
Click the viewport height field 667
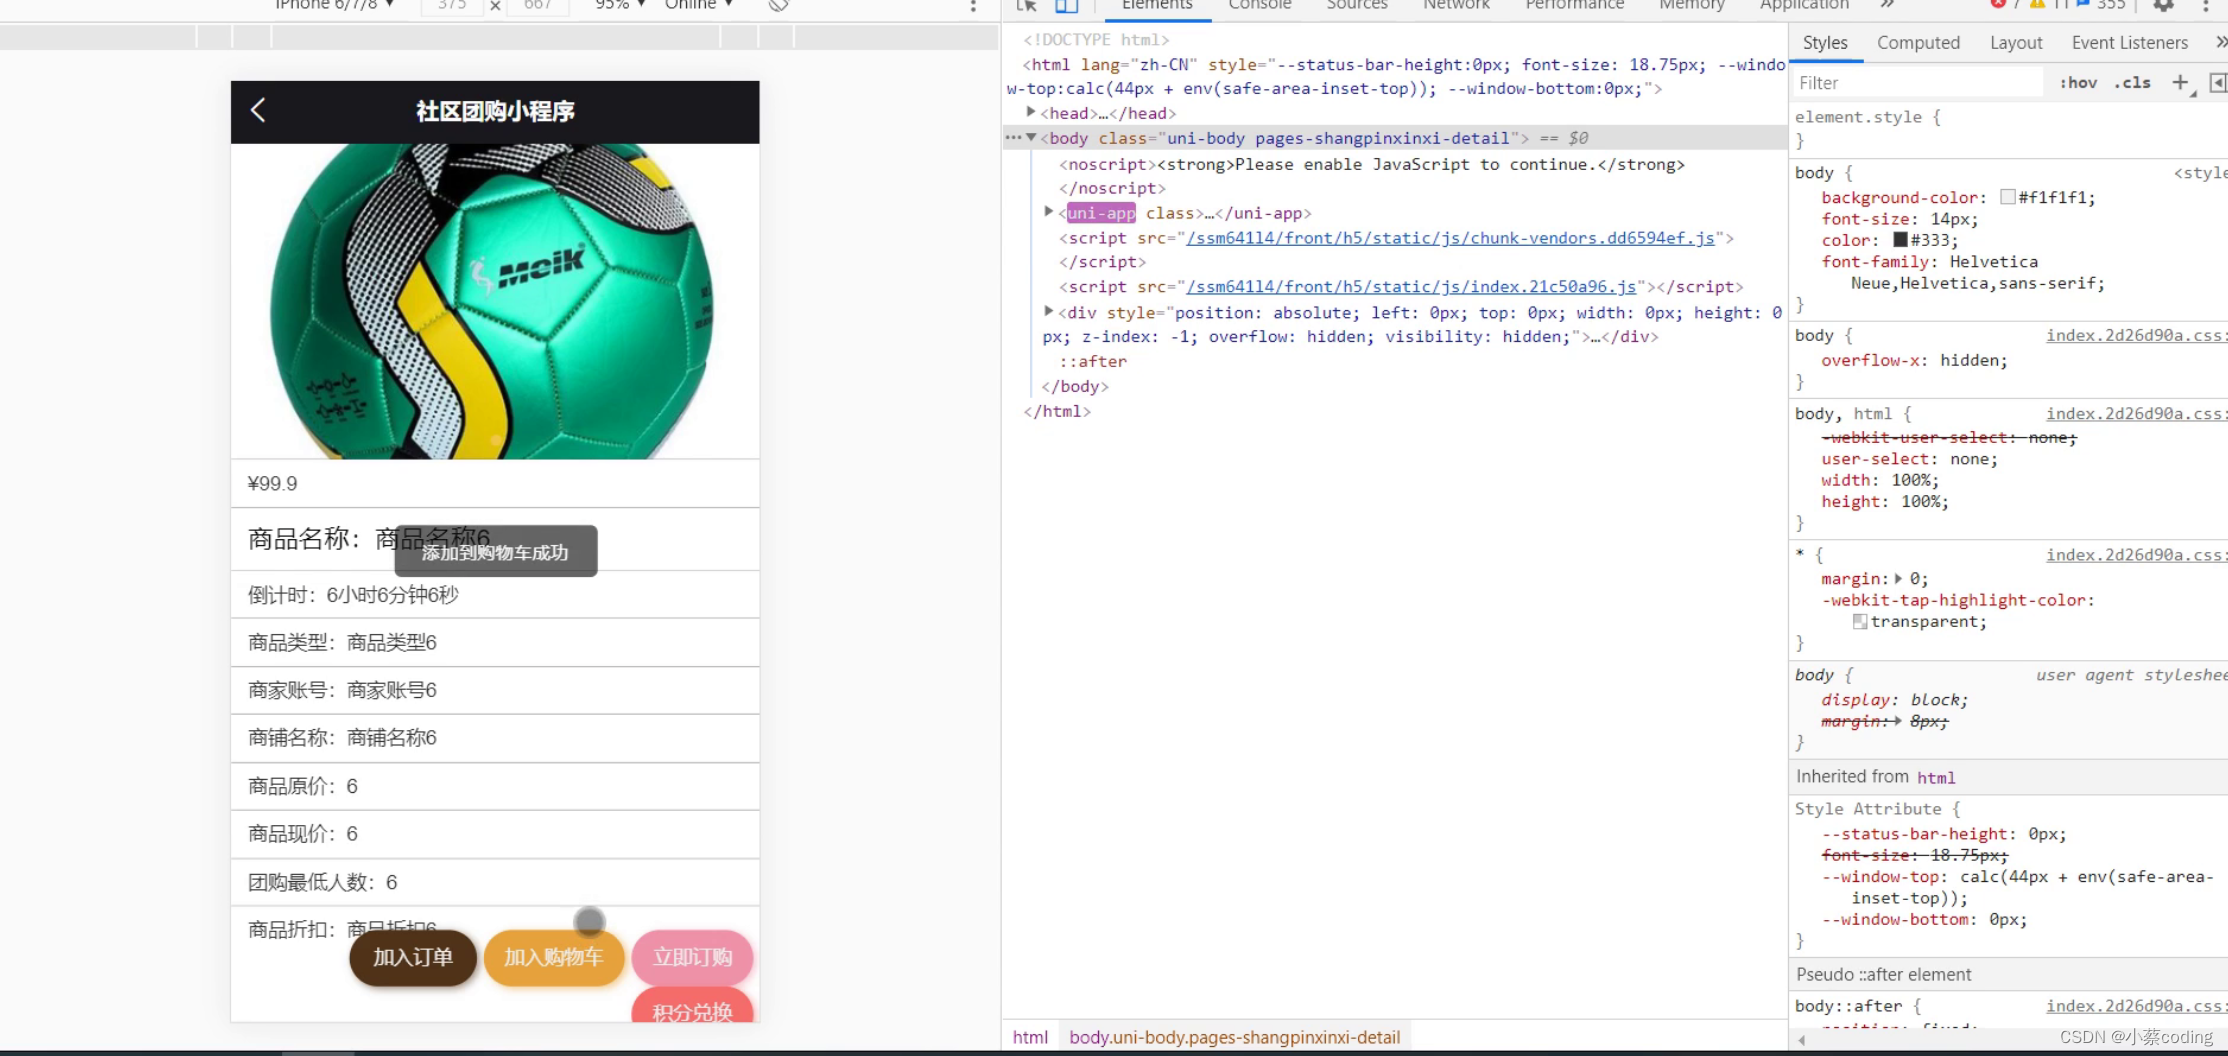click(x=538, y=6)
